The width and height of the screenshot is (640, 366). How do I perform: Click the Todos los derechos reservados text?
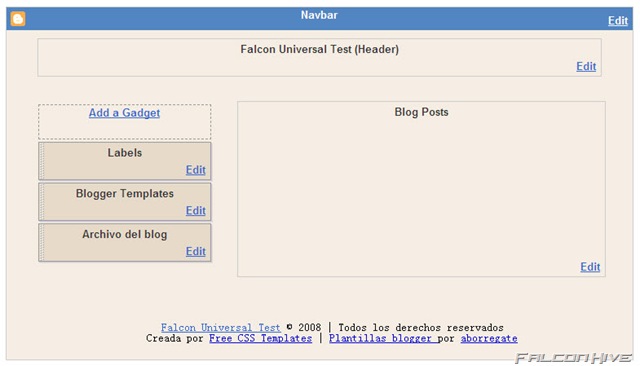point(421,327)
